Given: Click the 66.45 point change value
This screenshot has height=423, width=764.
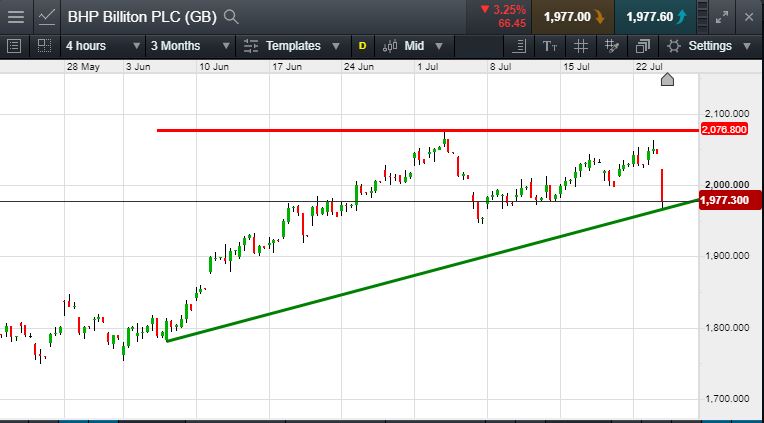Looking at the screenshot, I should 512,23.
